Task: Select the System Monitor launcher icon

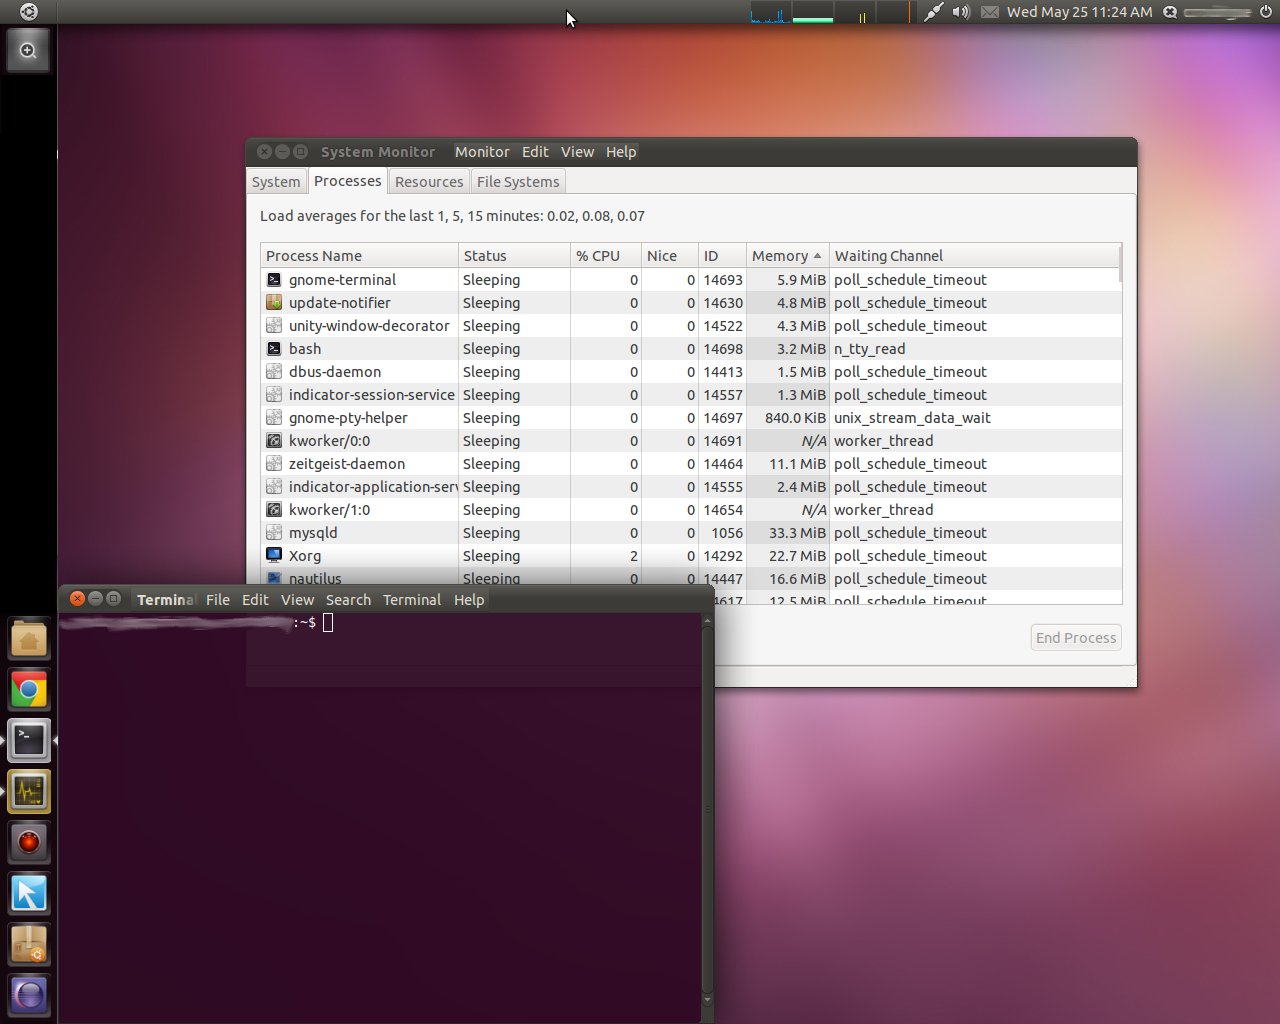Action: pyautogui.click(x=29, y=792)
